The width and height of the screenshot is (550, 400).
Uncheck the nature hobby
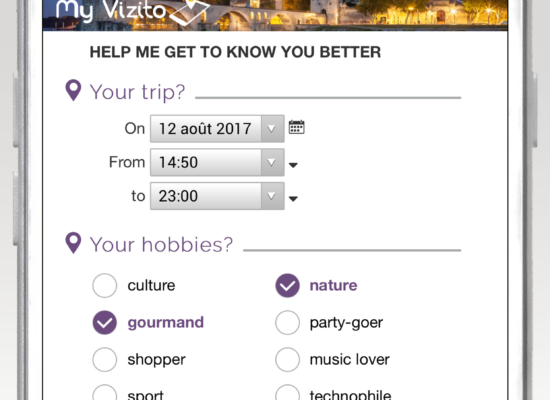tap(287, 285)
